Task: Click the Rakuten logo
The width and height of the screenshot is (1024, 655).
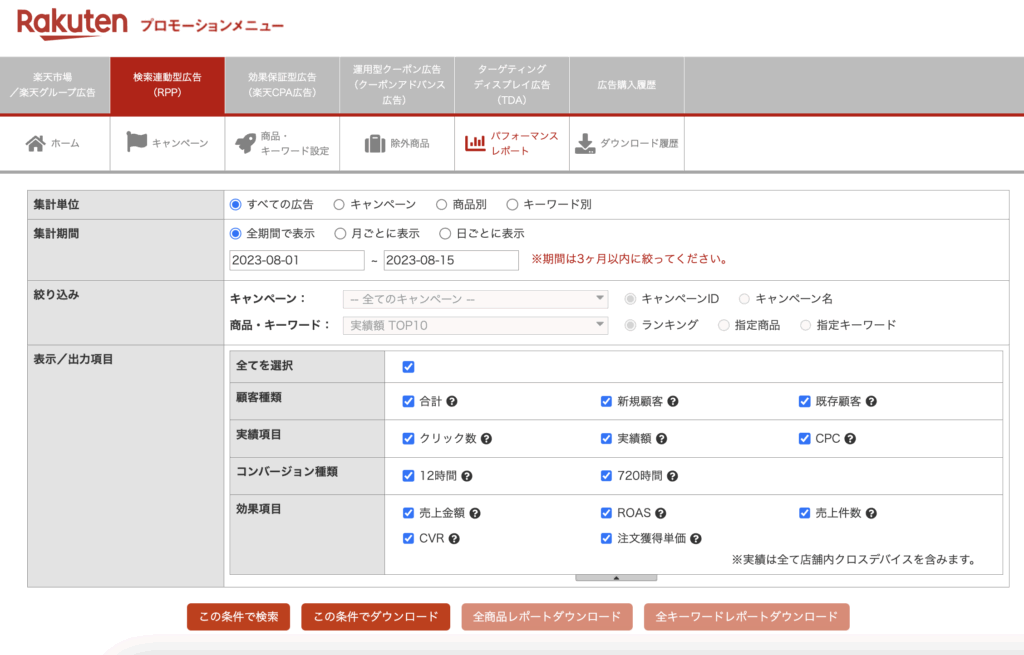Action: pos(72,24)
